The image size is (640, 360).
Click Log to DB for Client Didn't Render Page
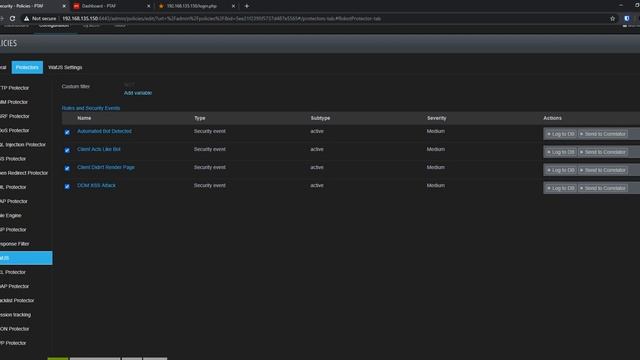point(560,170)
